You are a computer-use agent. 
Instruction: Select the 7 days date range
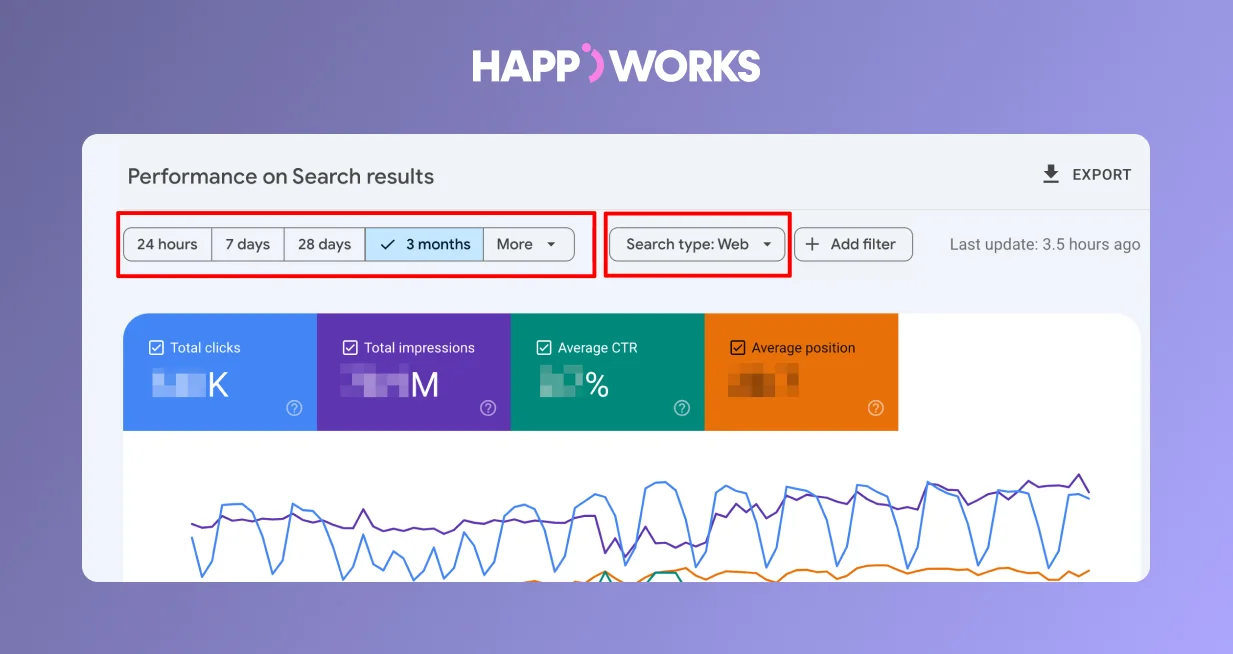(x=248, y=244)
